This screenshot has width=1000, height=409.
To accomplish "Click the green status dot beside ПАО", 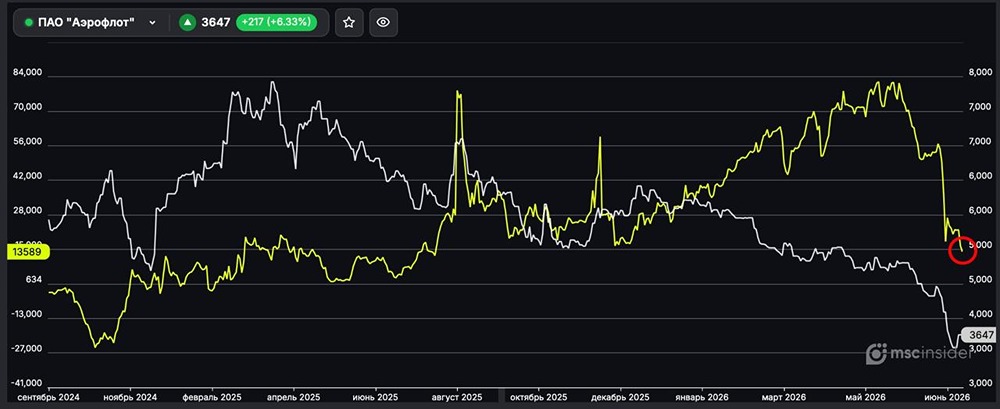I will (28, 22).
